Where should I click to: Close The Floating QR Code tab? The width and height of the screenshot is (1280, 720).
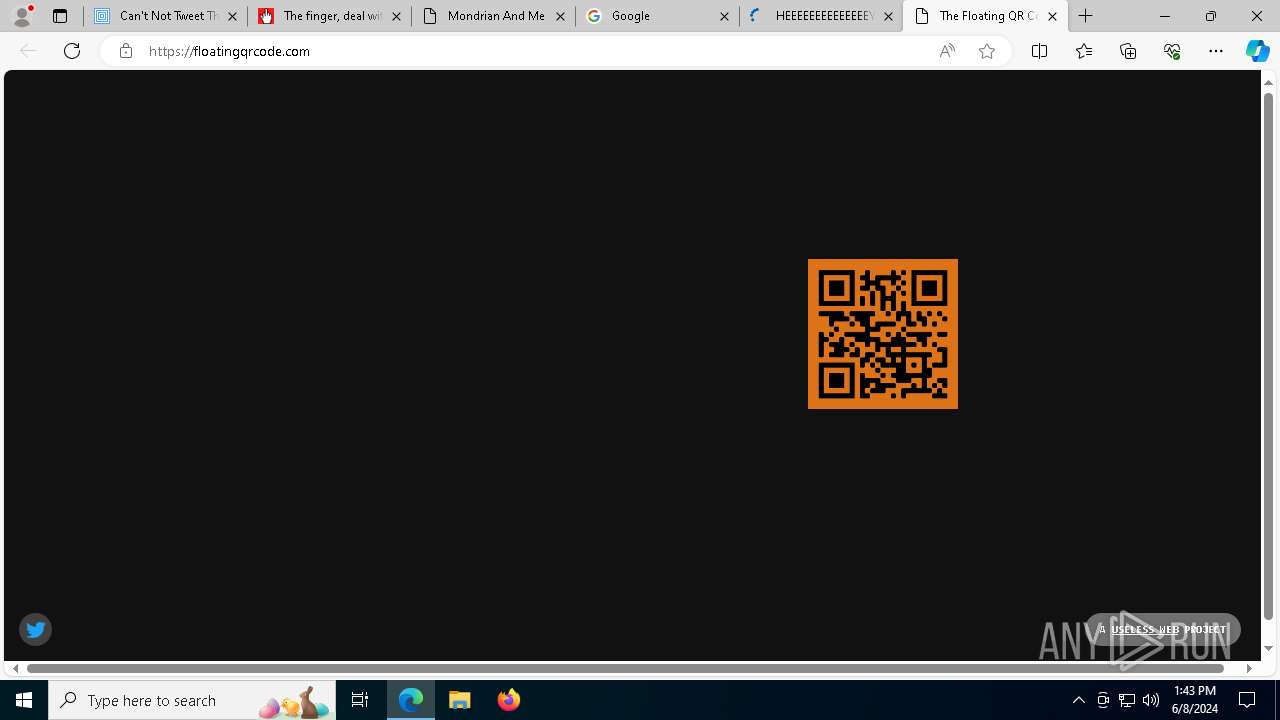[x=1052, y=16]
